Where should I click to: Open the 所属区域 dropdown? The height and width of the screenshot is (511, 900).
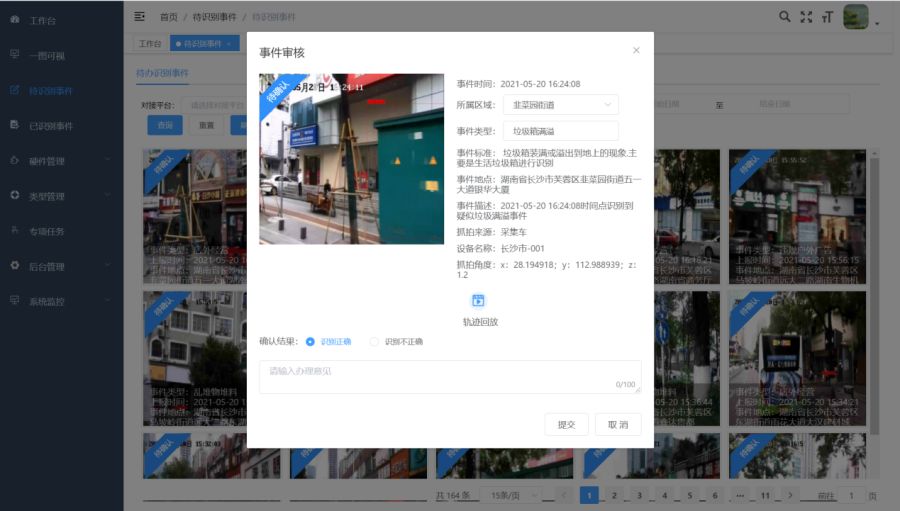[x=565, y=104]
